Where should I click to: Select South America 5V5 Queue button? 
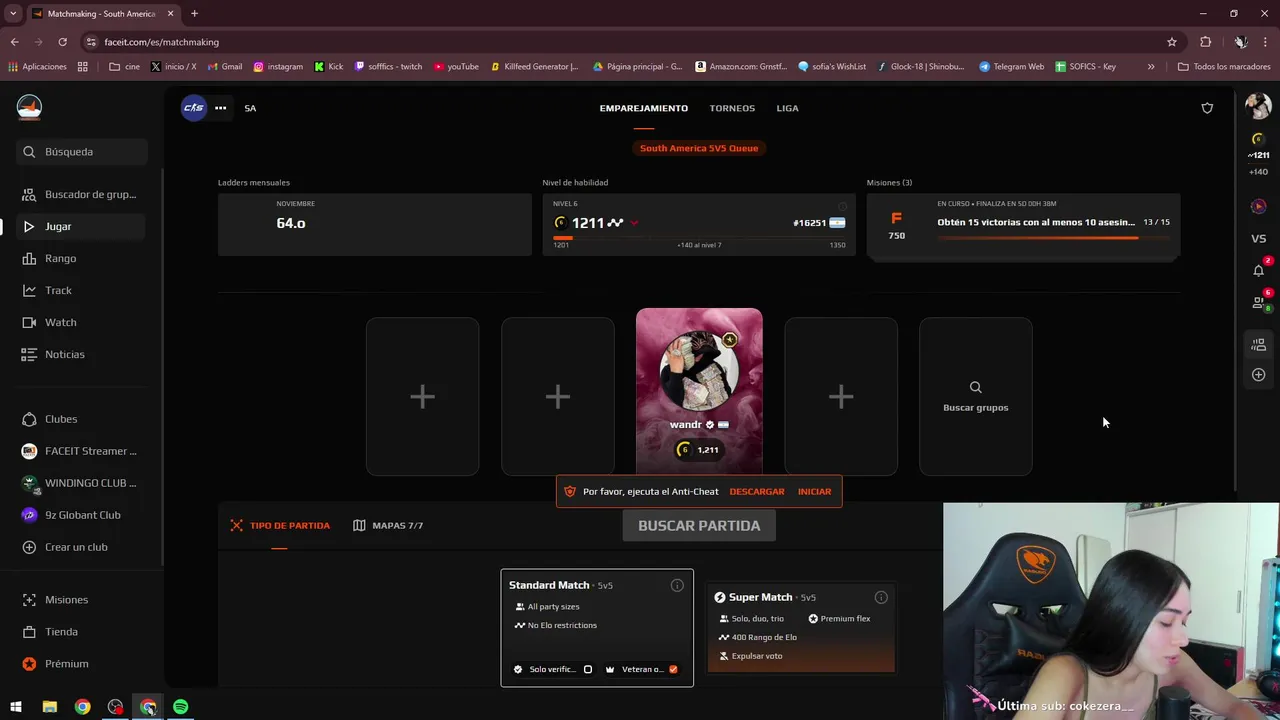(699, 148)
